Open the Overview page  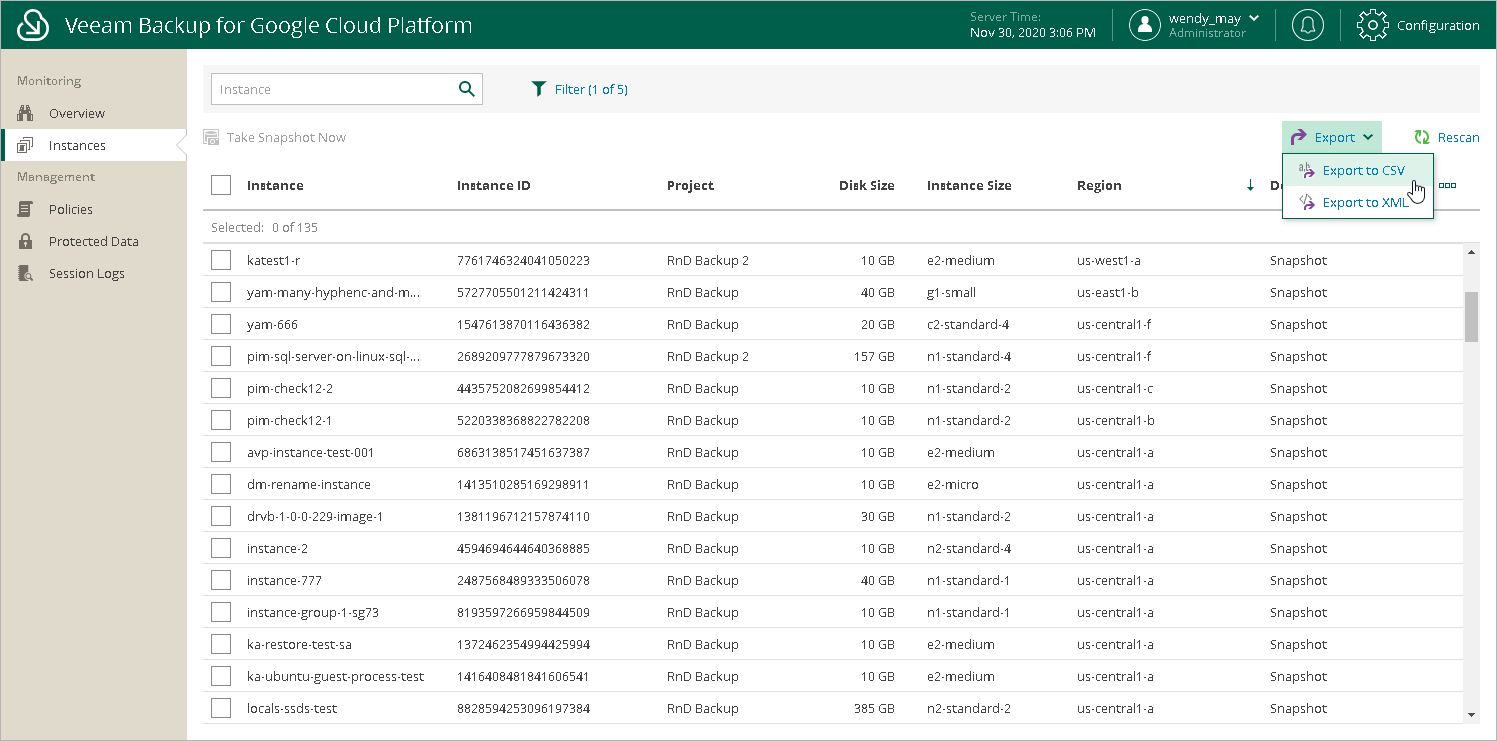[x=76, y=113]
